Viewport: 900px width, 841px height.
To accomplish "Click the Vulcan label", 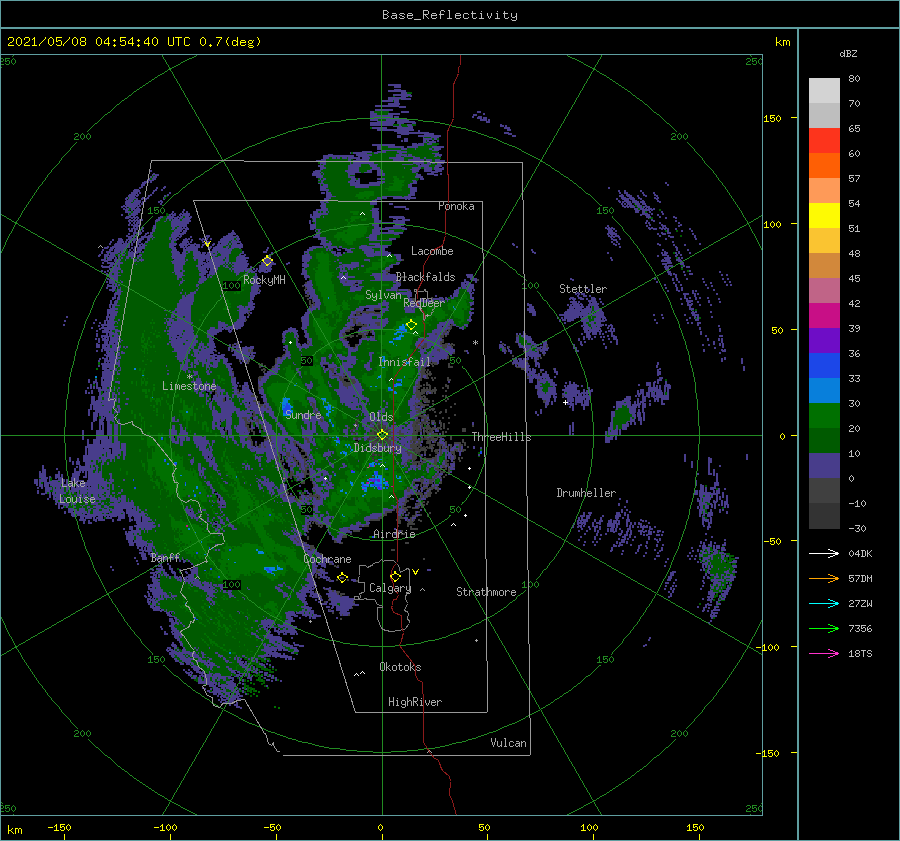I will click(x=509, y=743).
